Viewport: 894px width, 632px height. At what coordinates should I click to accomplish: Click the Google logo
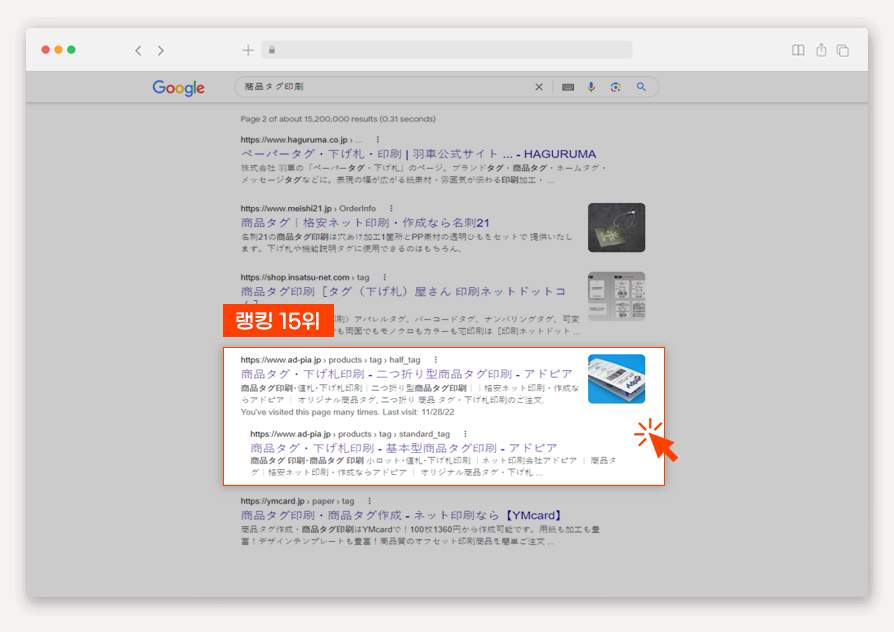[x=178, y=88]
